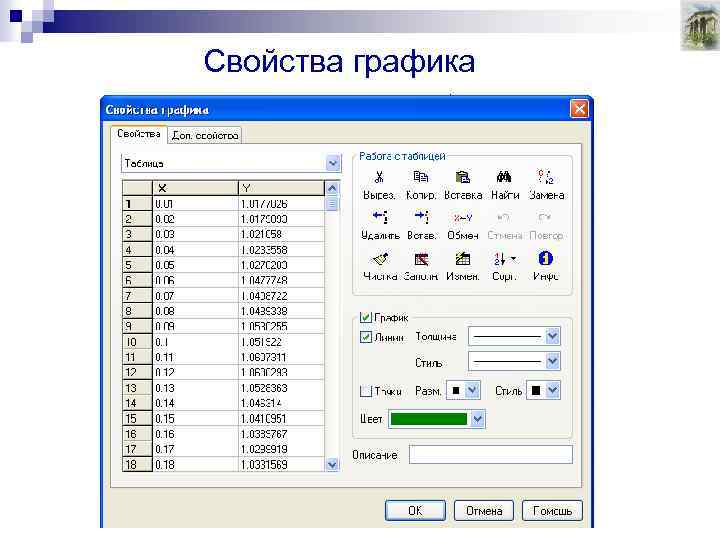
Task: Click the building thumbnail in slide corner
Action: (700, 25)
